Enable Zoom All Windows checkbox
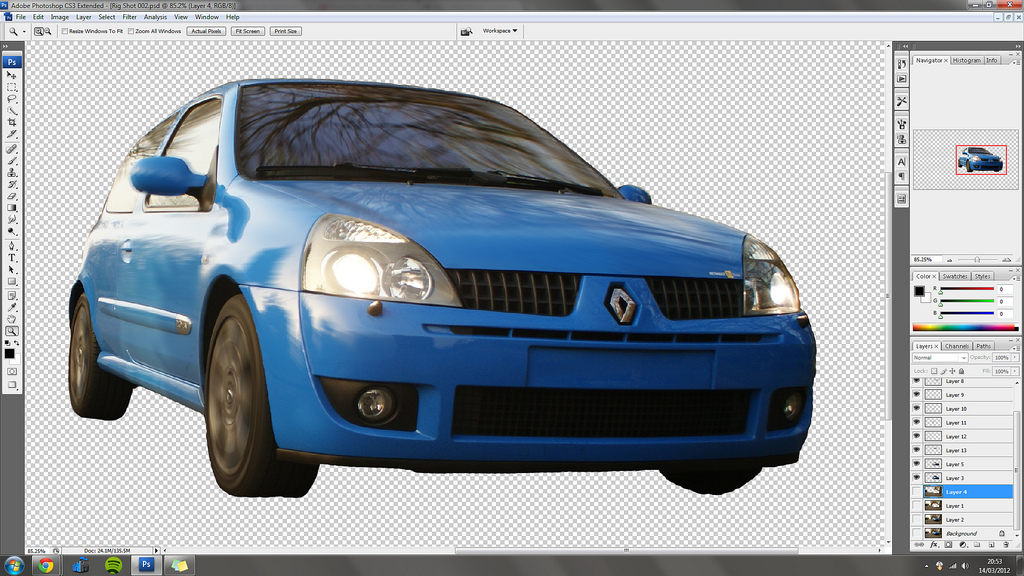 (x=130, y=31)
